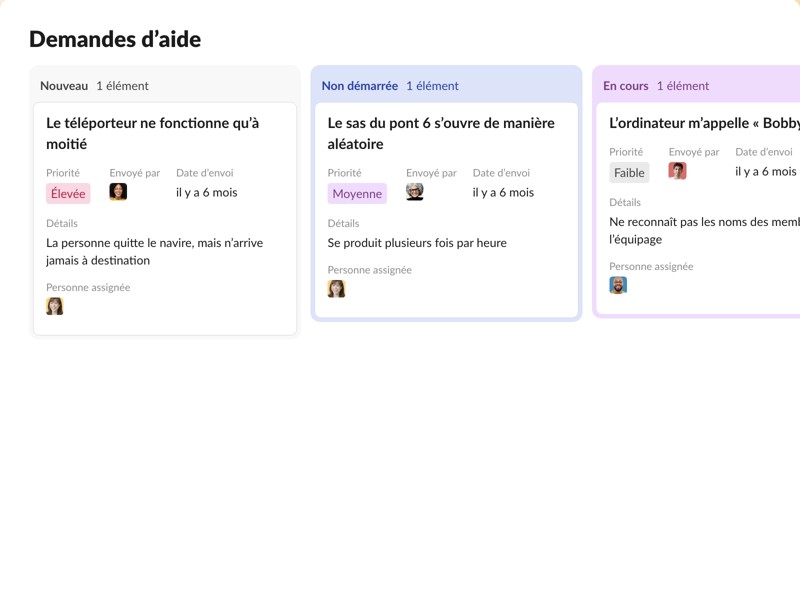Screen dimensions: 800x600
Task: Click assignee avatar on the téléporteur card
Action: 55,306
